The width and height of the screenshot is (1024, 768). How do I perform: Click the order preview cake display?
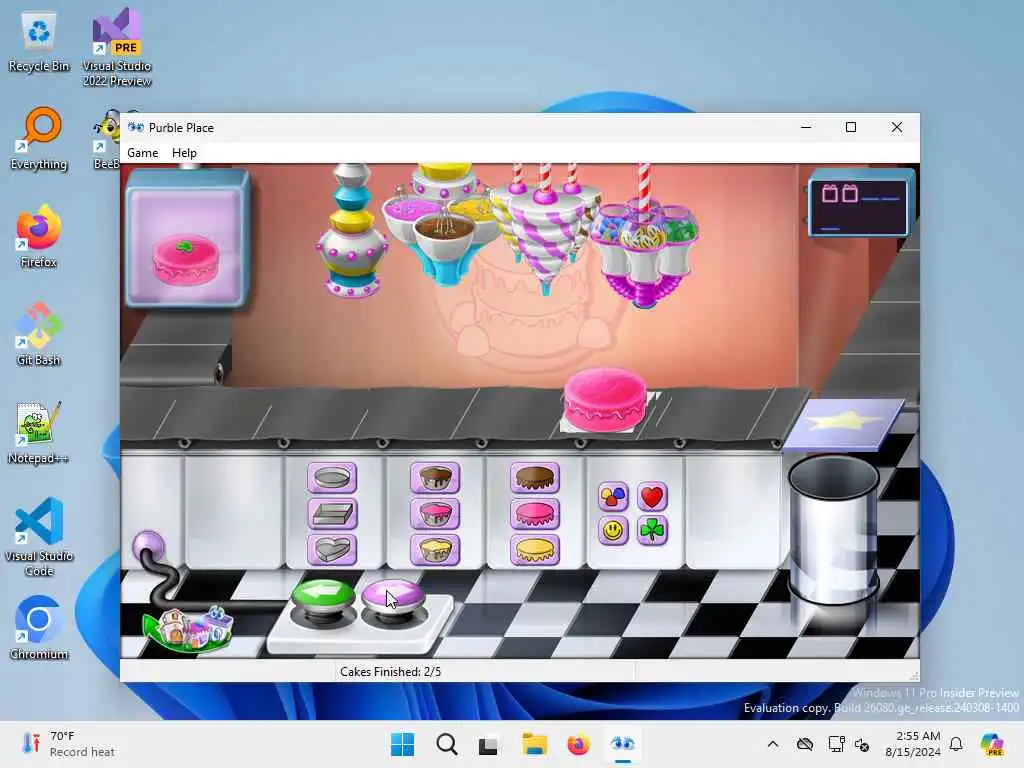187,240
